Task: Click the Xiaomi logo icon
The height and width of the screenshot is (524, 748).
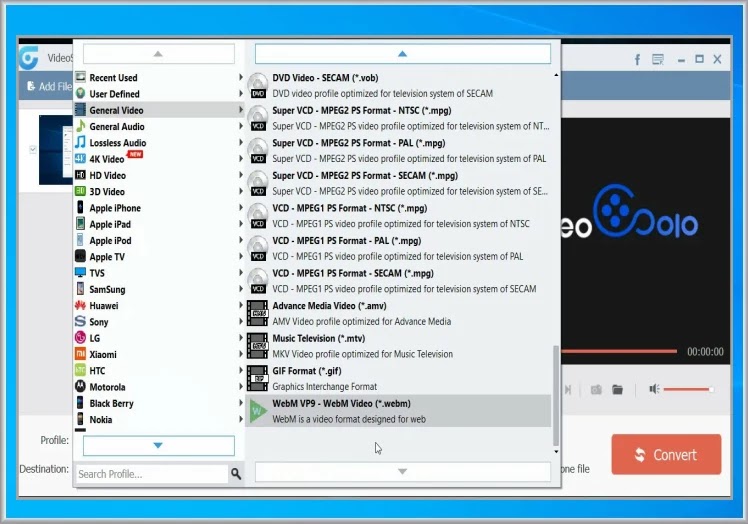Action: point(80,354)
